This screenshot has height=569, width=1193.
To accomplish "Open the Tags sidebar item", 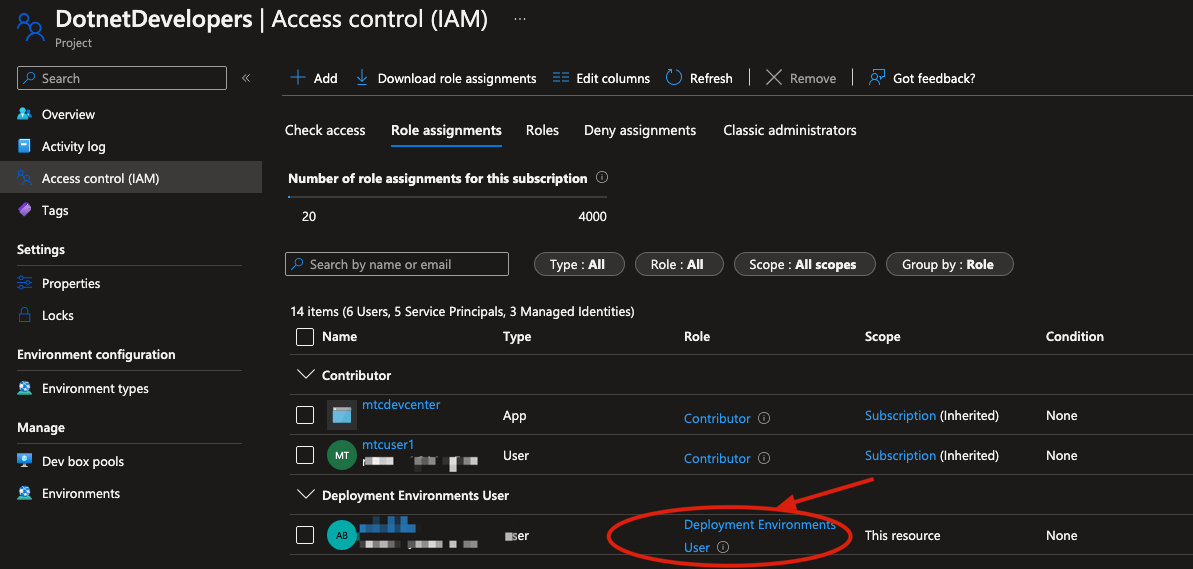I will [55, 210].
